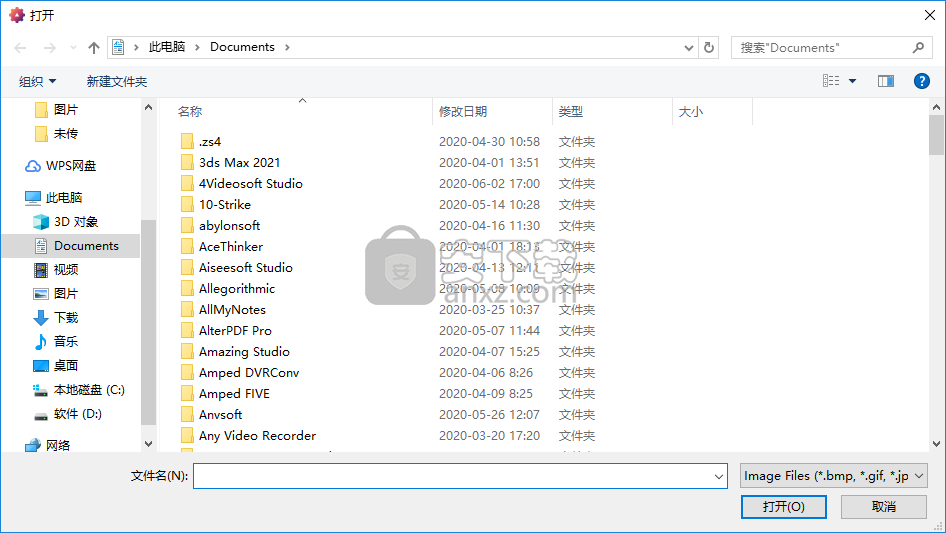This screenshot has width=946, height=533.
Task: Select 软件 (D:) drive
Action: pos(68,414)
